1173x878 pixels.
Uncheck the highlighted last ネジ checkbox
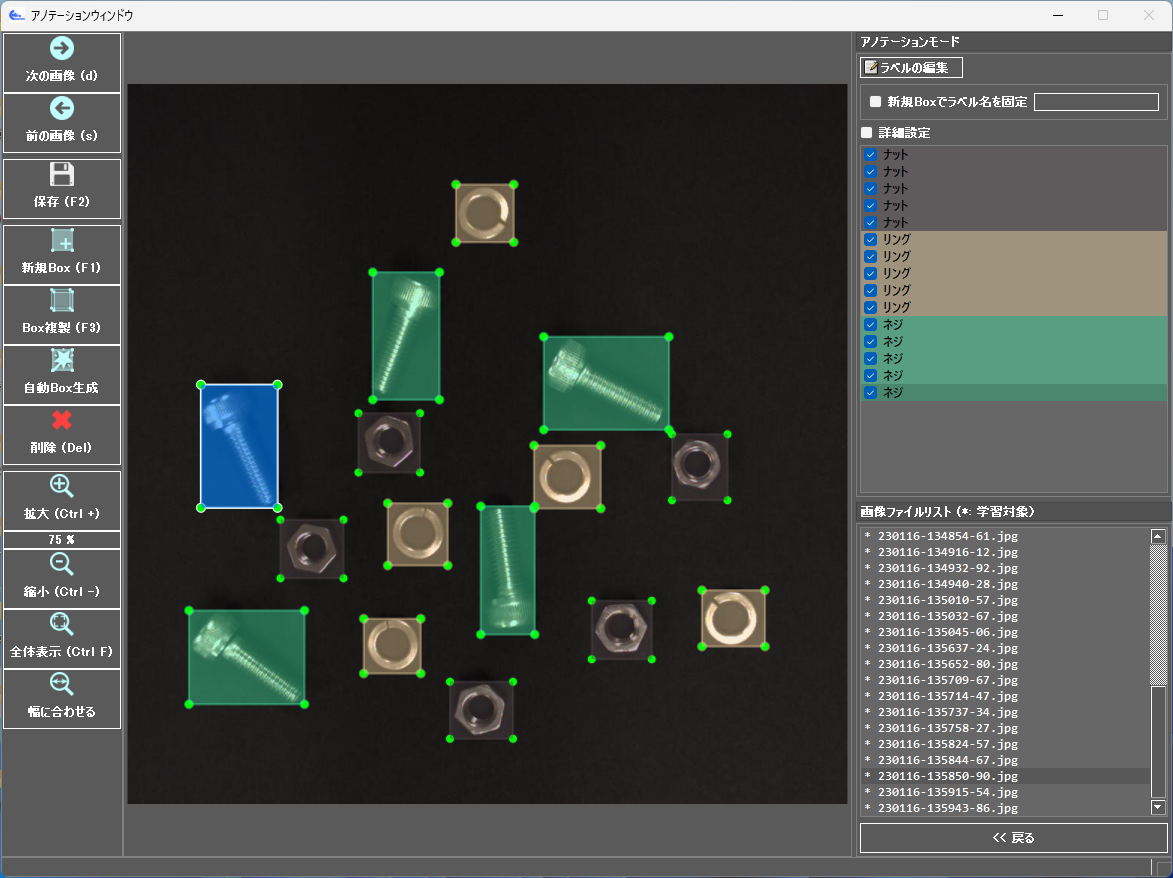pos(871,393)
